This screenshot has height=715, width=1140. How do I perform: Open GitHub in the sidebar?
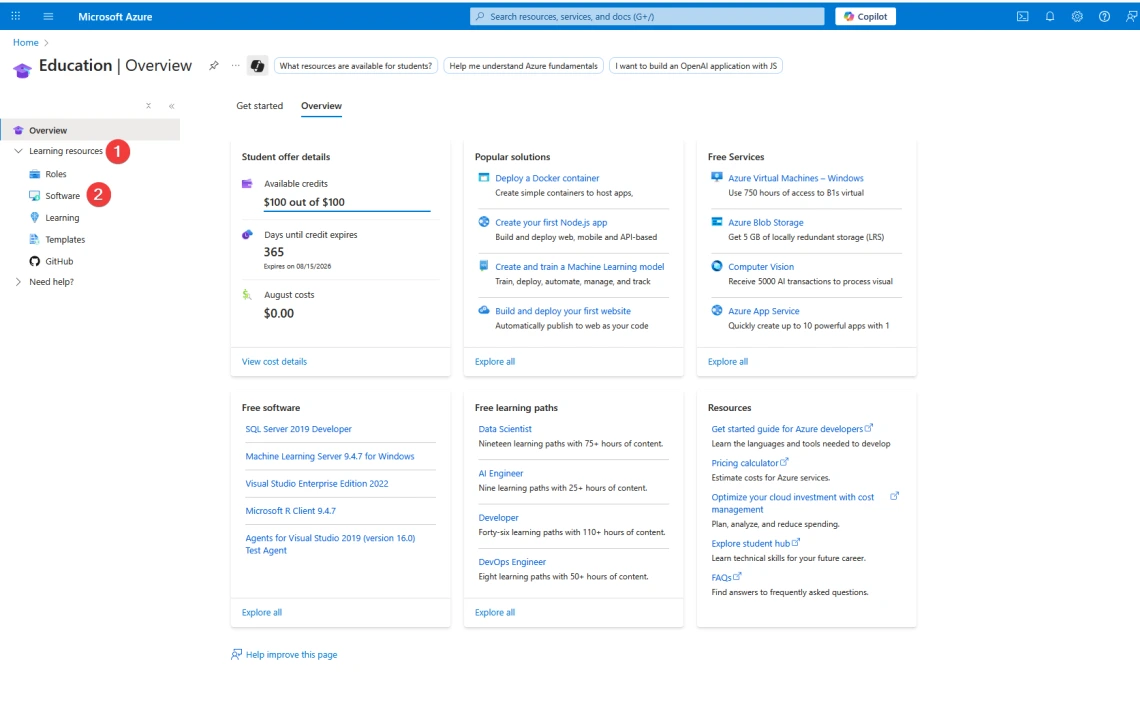coord(59,261)
